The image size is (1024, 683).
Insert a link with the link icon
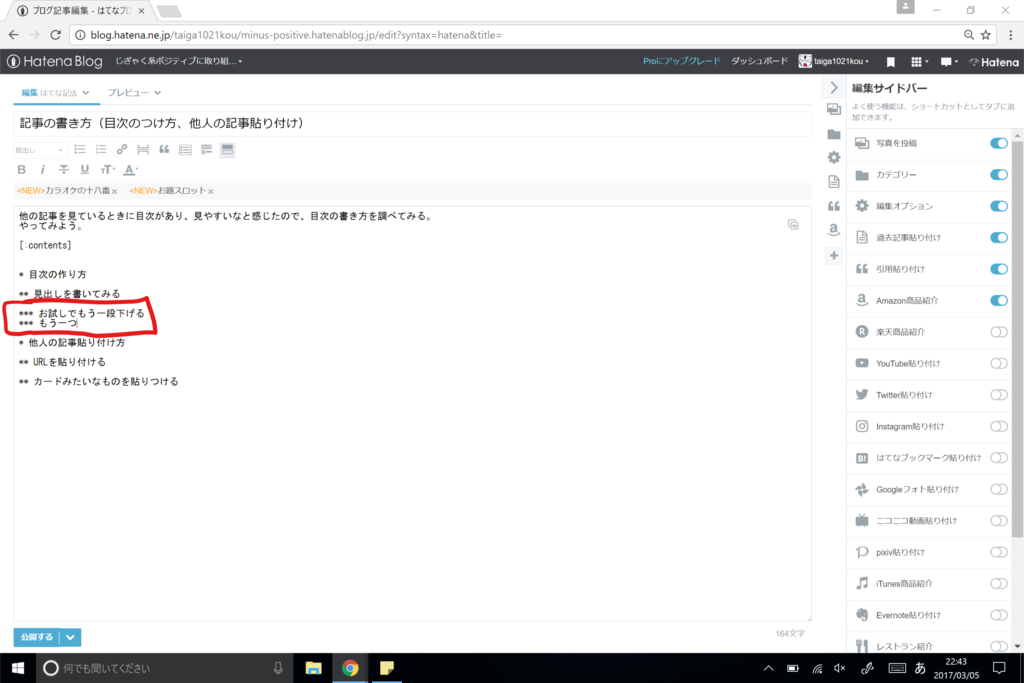122,150
